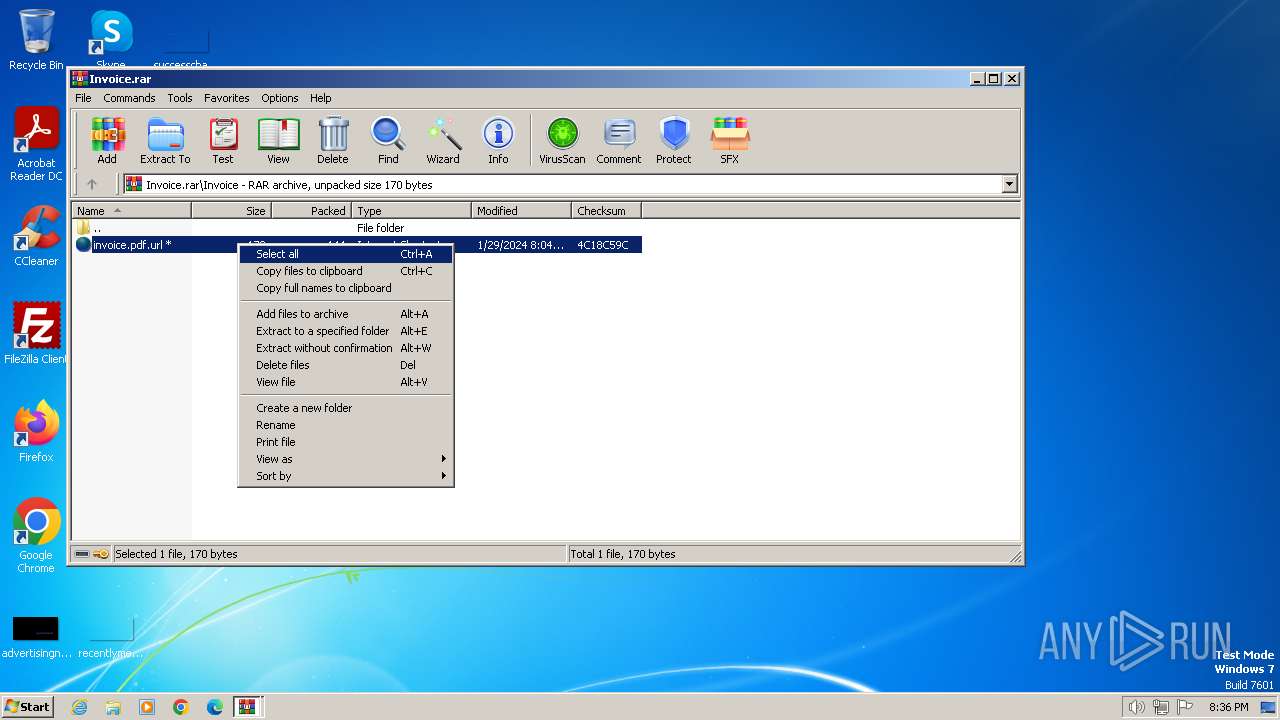Click the Protect shield icon
Viewport: 1280px width, 720px height.
[x=674, y=140]
